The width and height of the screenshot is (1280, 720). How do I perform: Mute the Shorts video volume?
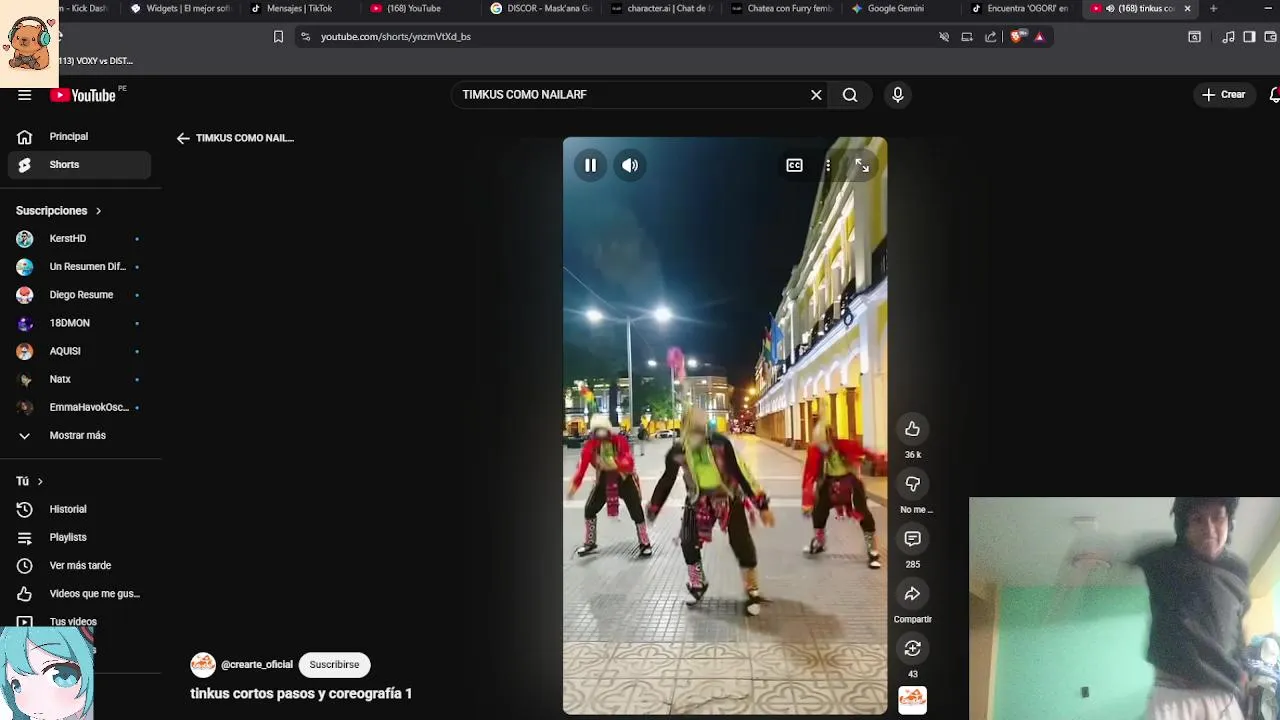630,165
